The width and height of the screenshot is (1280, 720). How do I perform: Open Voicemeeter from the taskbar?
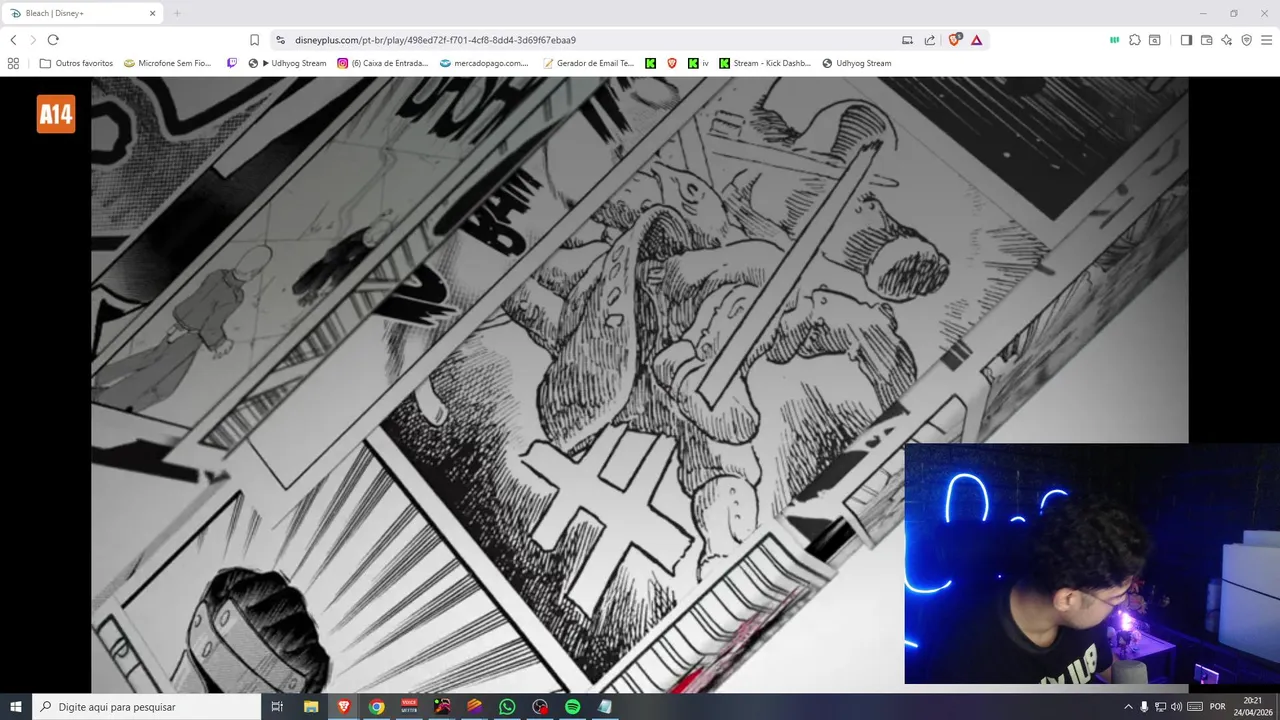tap(409, 707)
